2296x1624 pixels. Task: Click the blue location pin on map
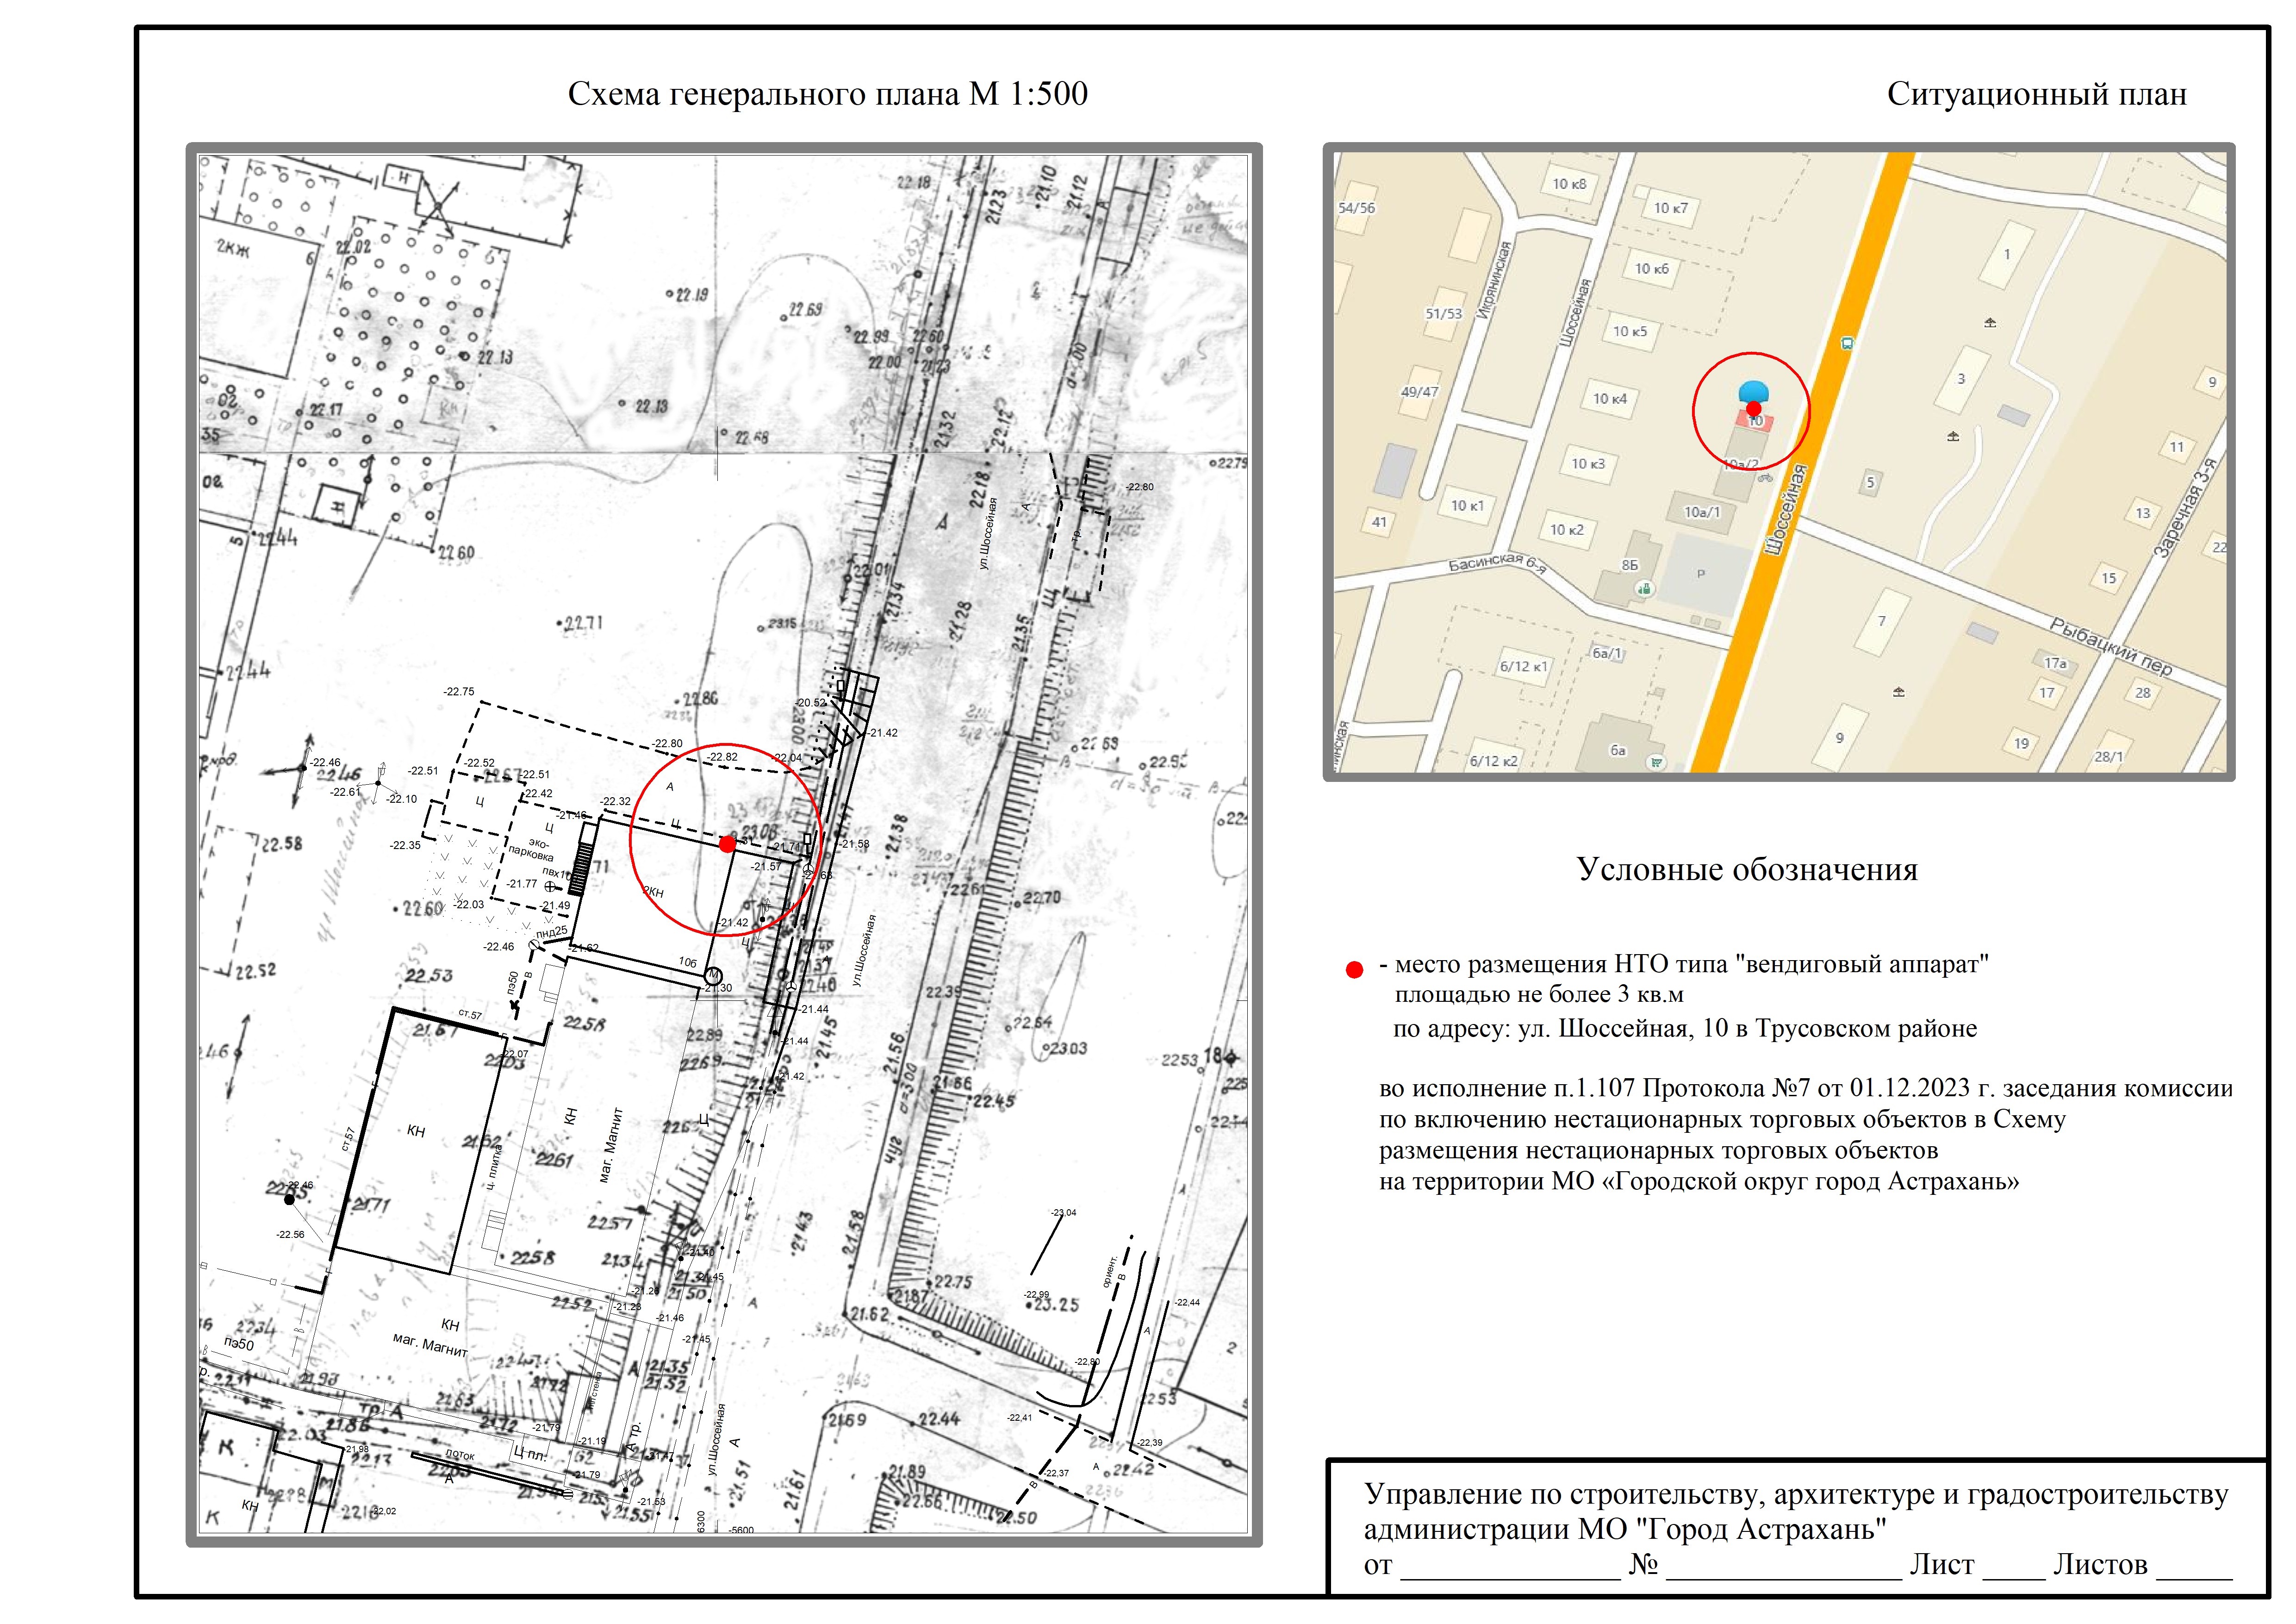tap(1754, 391)
